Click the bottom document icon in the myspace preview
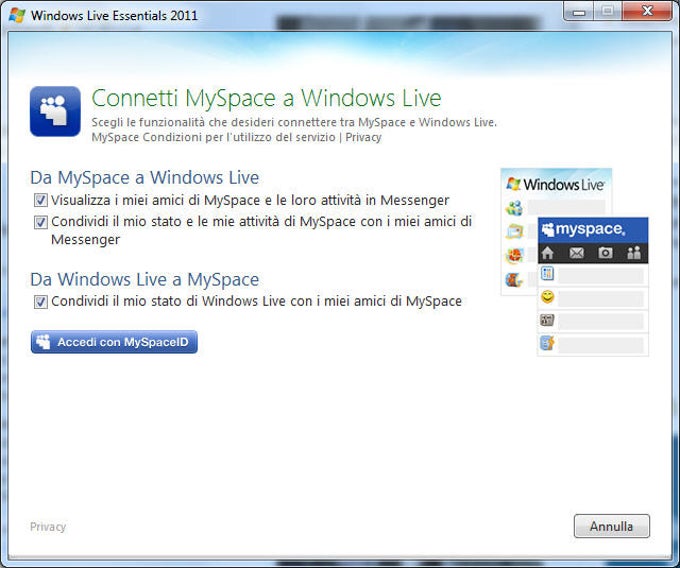The height and width of the screenshot is (568, 680). pos(547,343)
